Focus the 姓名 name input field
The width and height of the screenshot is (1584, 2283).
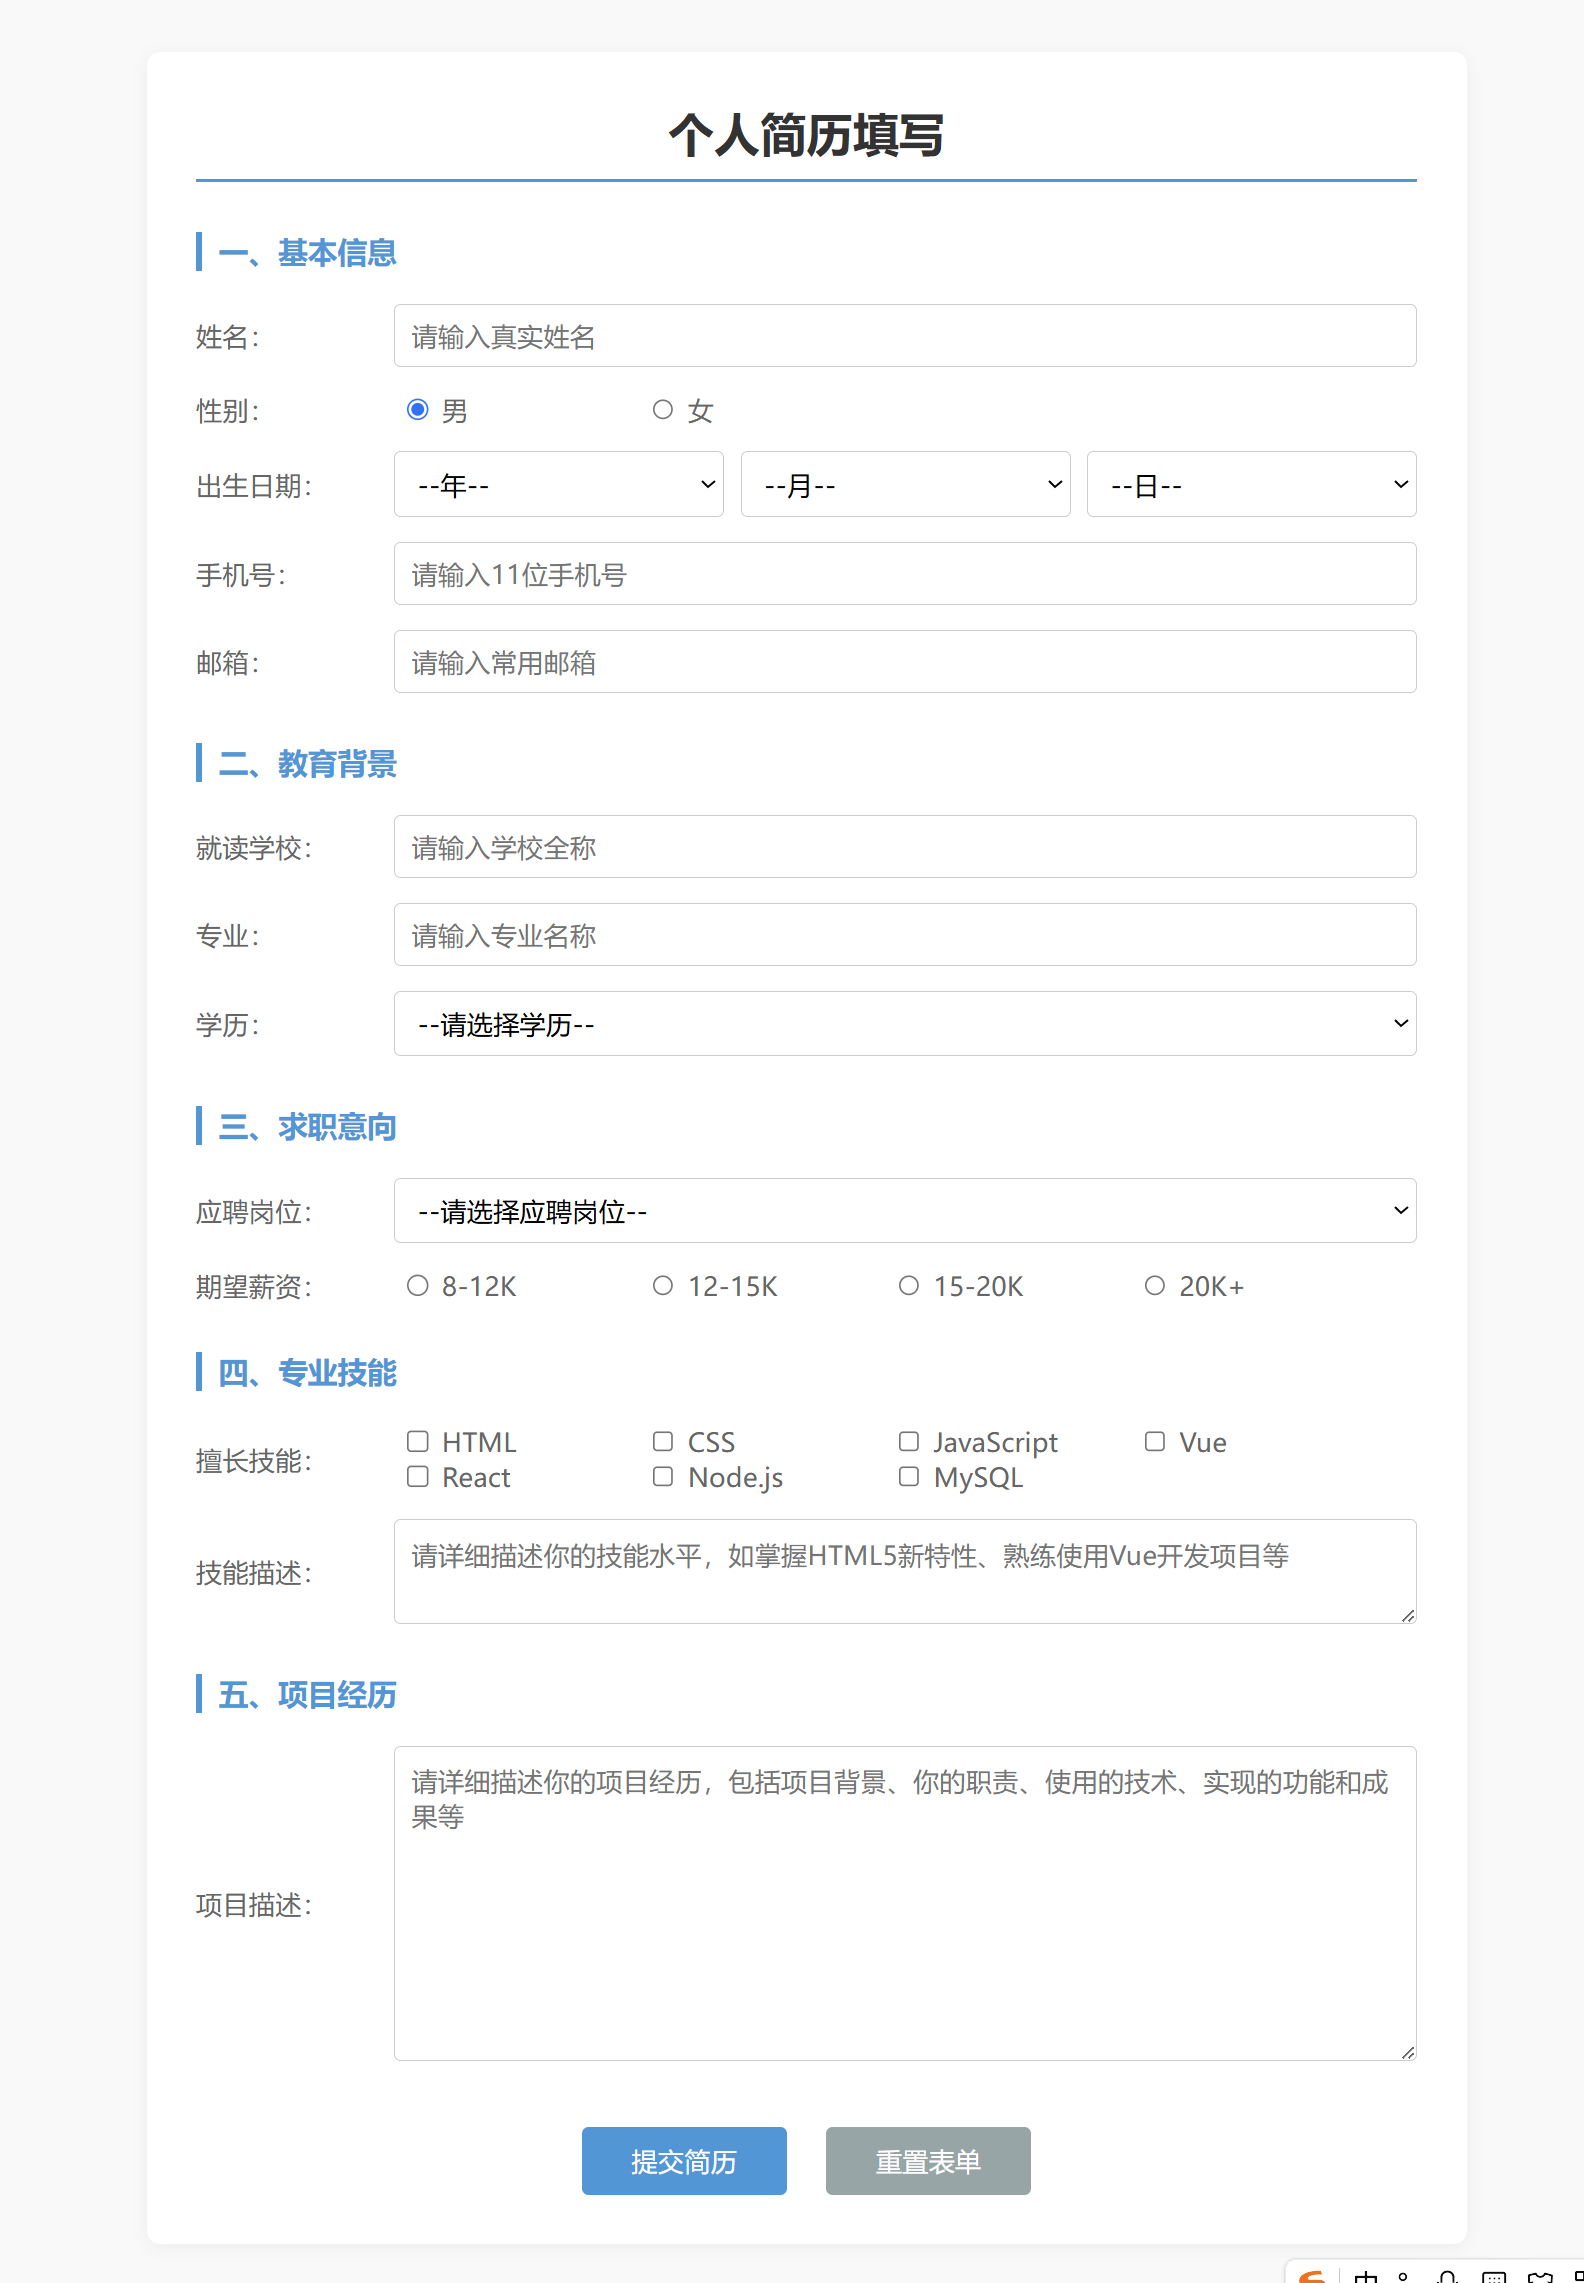(x=905, y=336)
